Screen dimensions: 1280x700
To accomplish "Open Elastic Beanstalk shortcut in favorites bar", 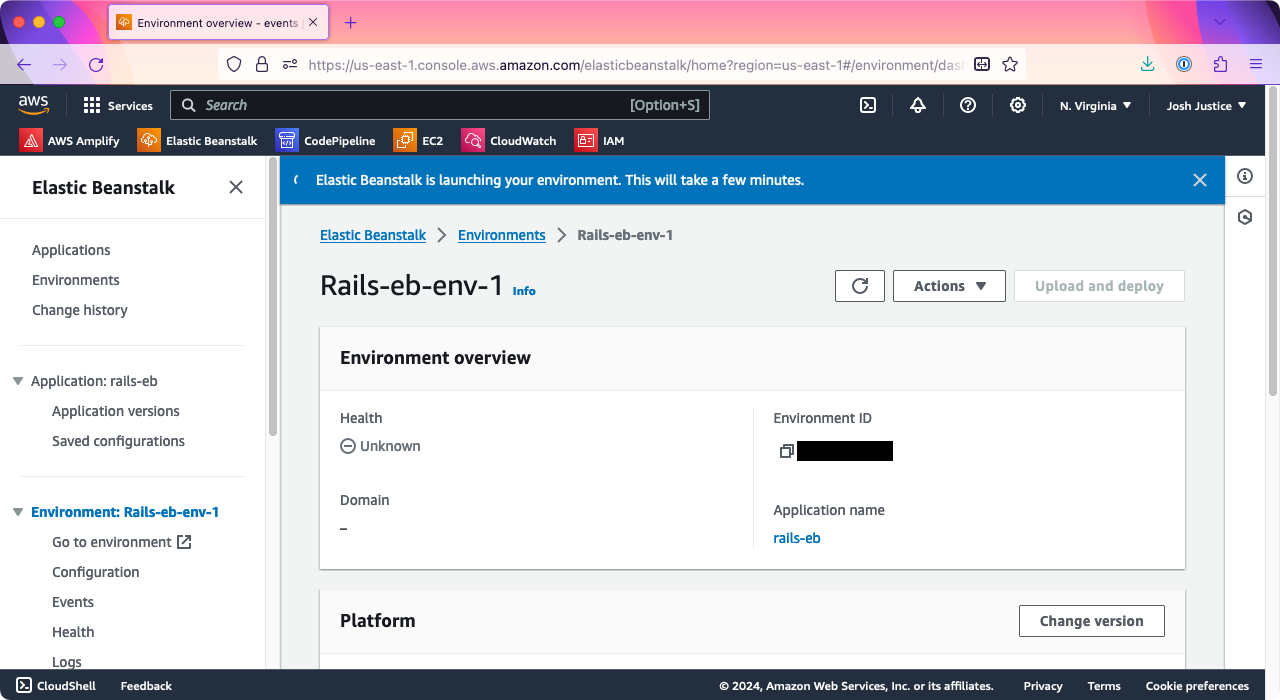I will pos(198,140).
